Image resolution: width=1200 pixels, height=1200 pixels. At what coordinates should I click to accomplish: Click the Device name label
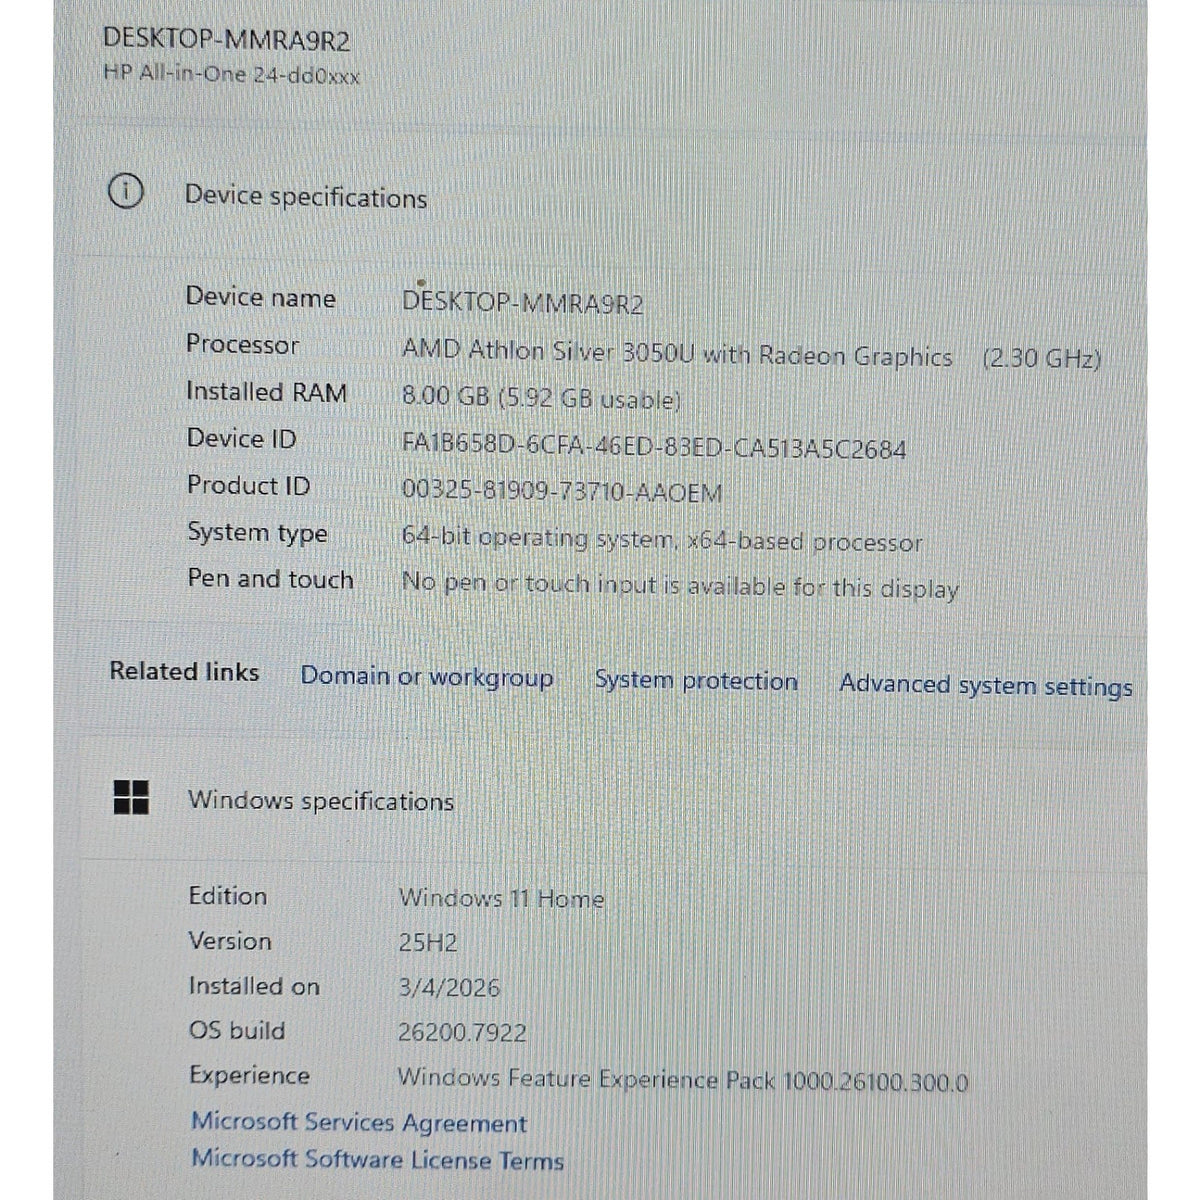coord(261,297)
